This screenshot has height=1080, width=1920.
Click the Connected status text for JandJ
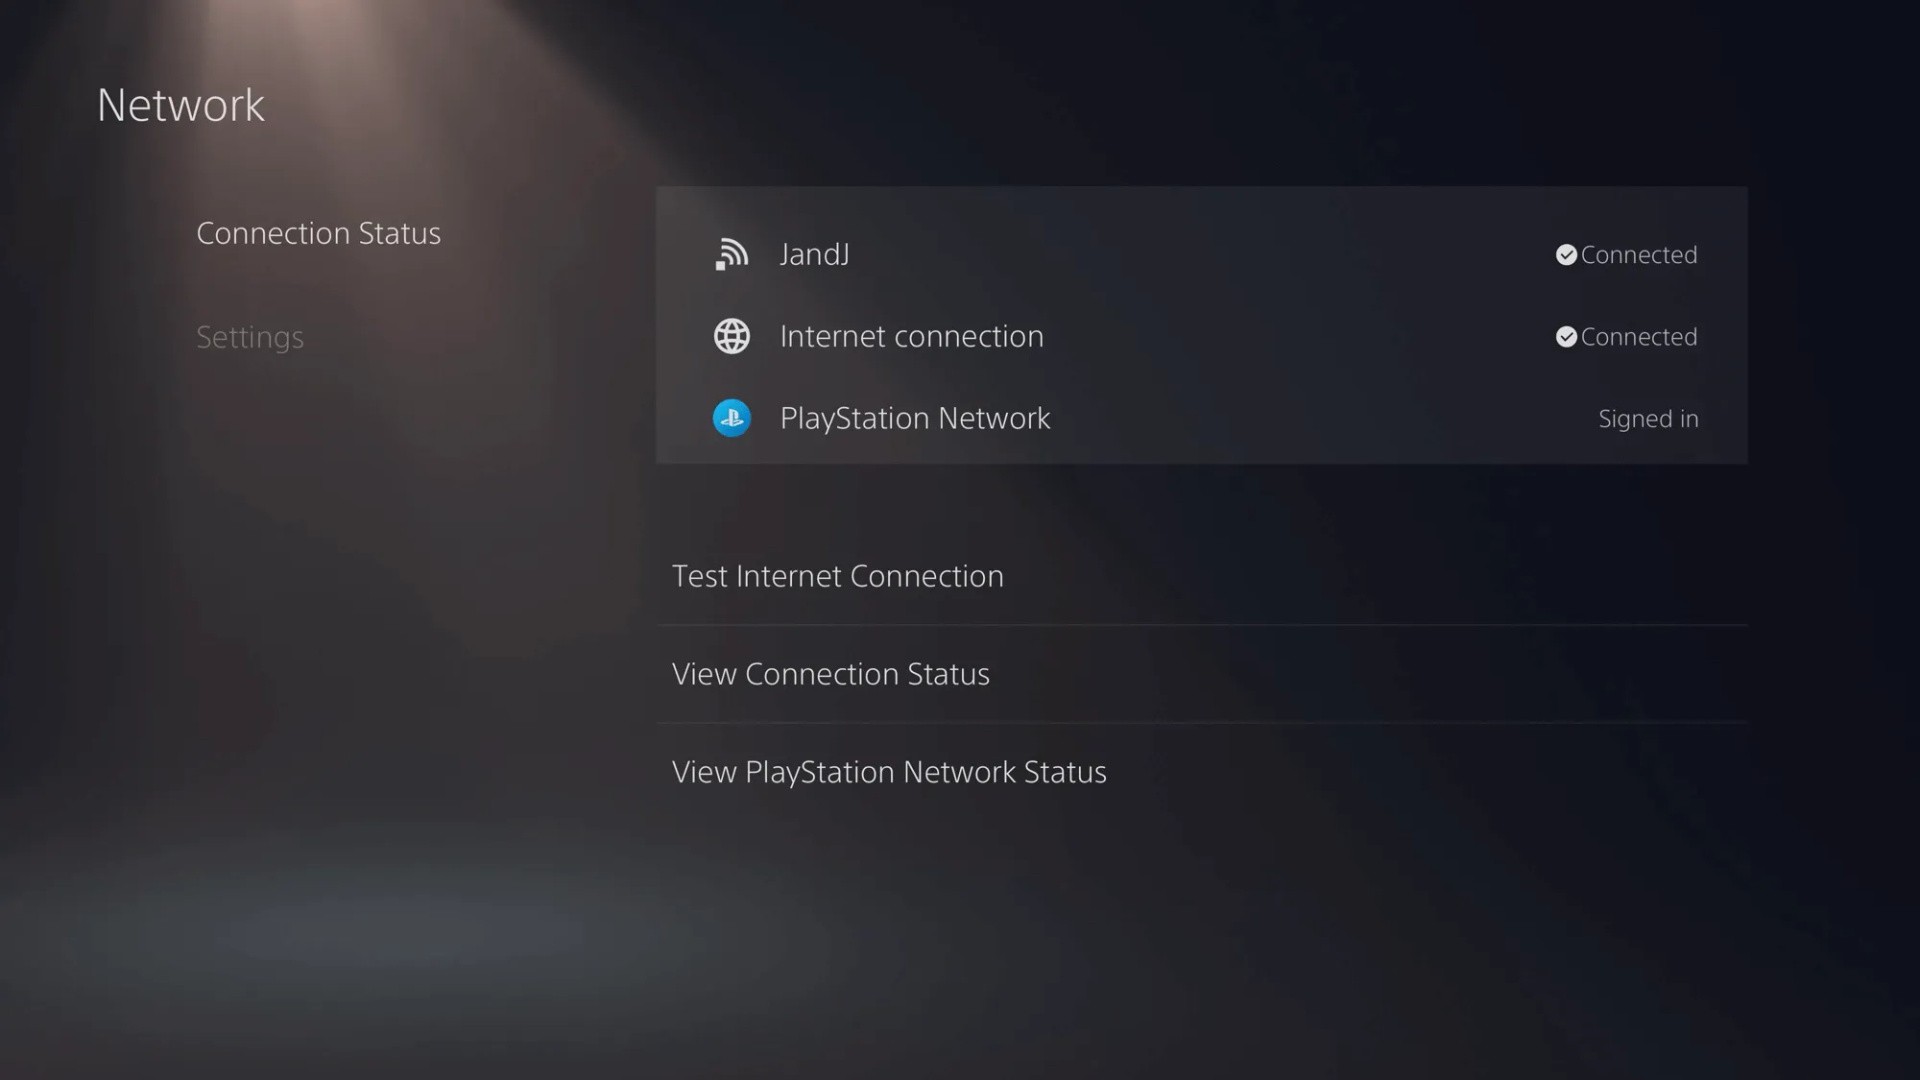[1638, 255]
